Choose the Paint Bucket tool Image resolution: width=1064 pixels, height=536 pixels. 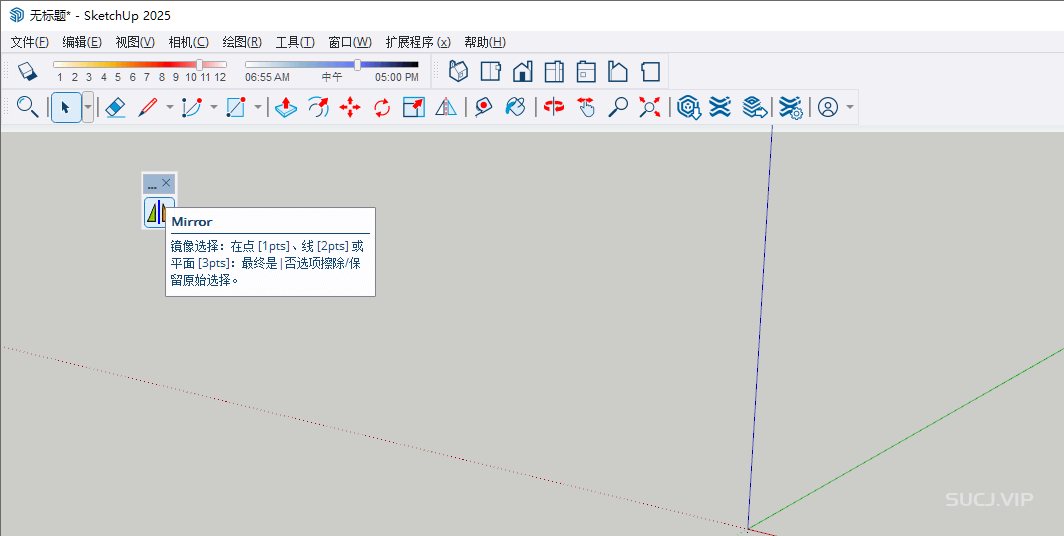515,107
